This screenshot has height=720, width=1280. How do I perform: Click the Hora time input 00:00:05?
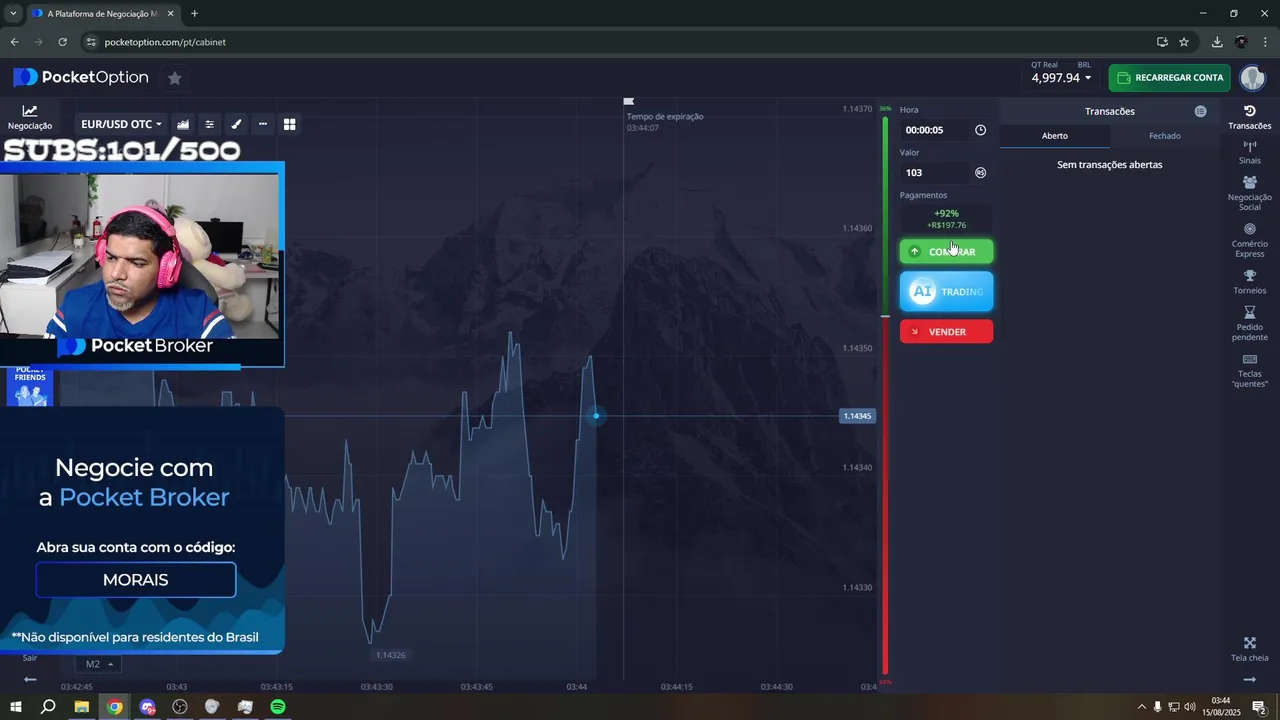pos(935,130)
